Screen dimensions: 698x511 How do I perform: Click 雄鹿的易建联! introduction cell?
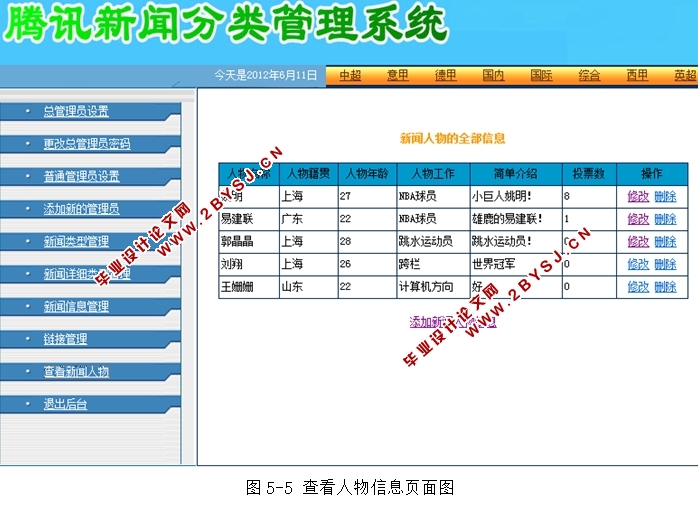(x=516, y=219)
